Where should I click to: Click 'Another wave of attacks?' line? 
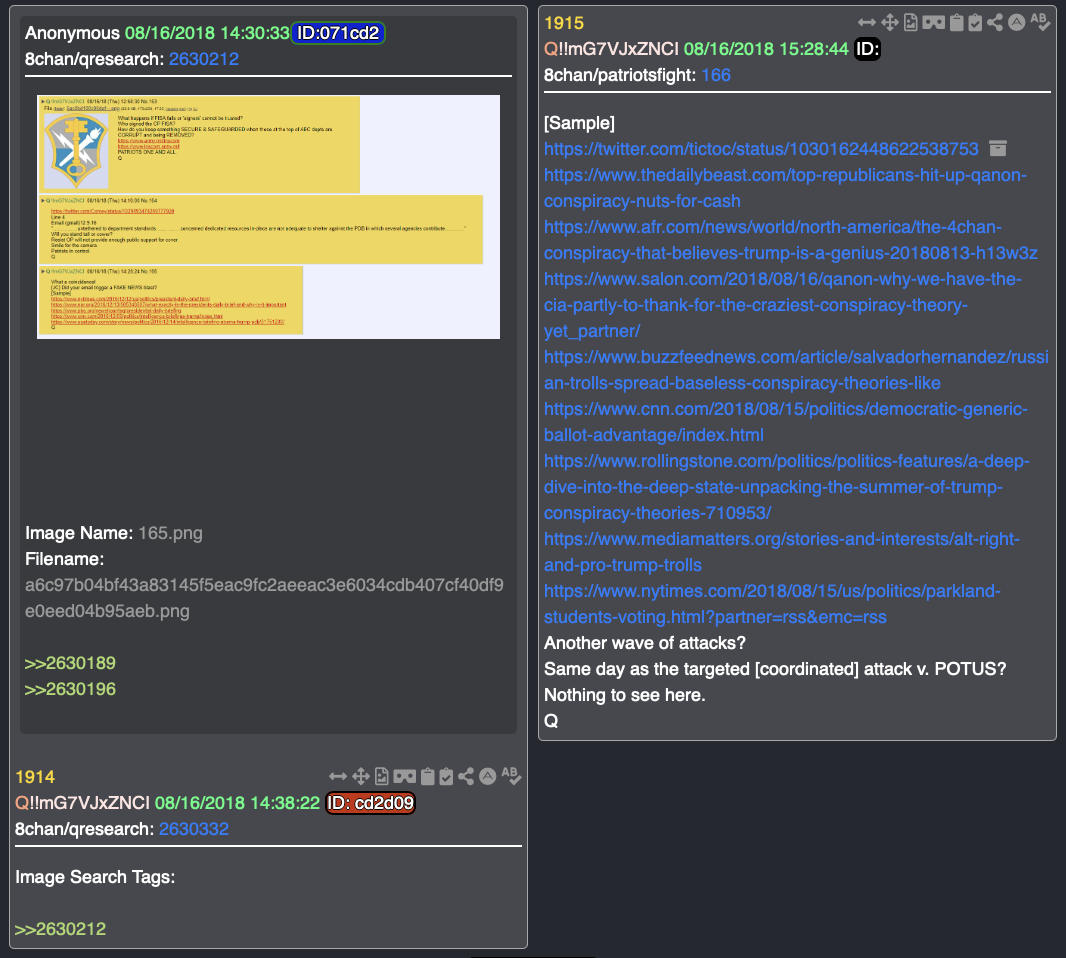click(644, 643)
